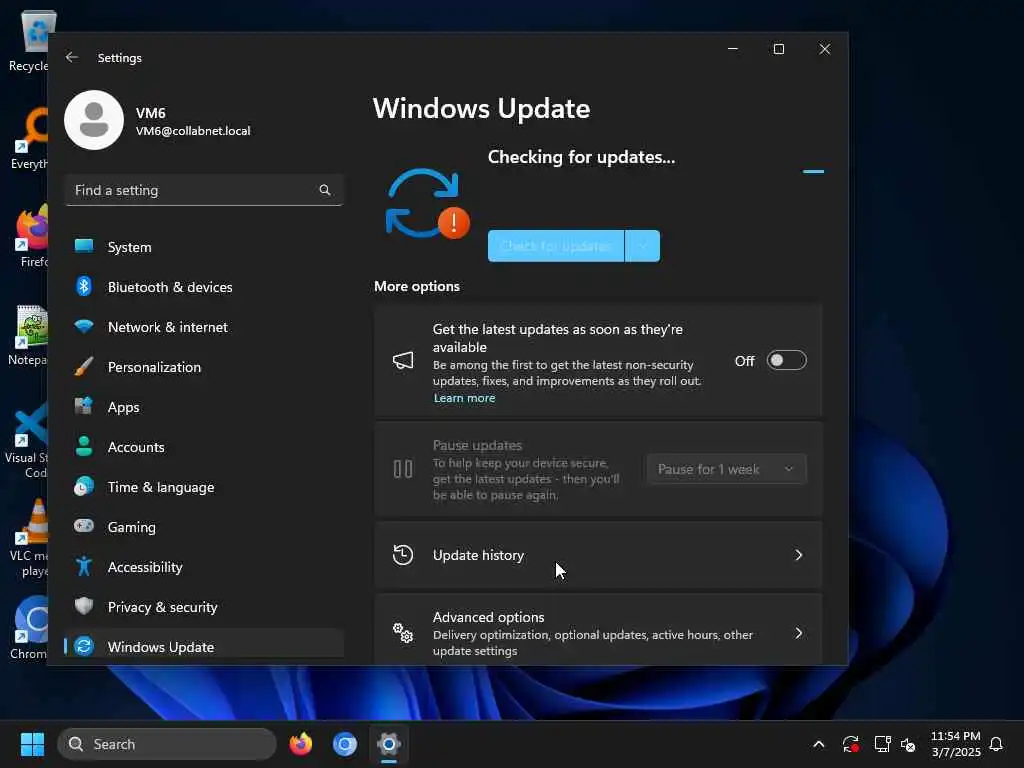The width and height of the screenshot is (1024, 768).
Task: Click the Pause updates pause icon
Action: pos(403,469)
